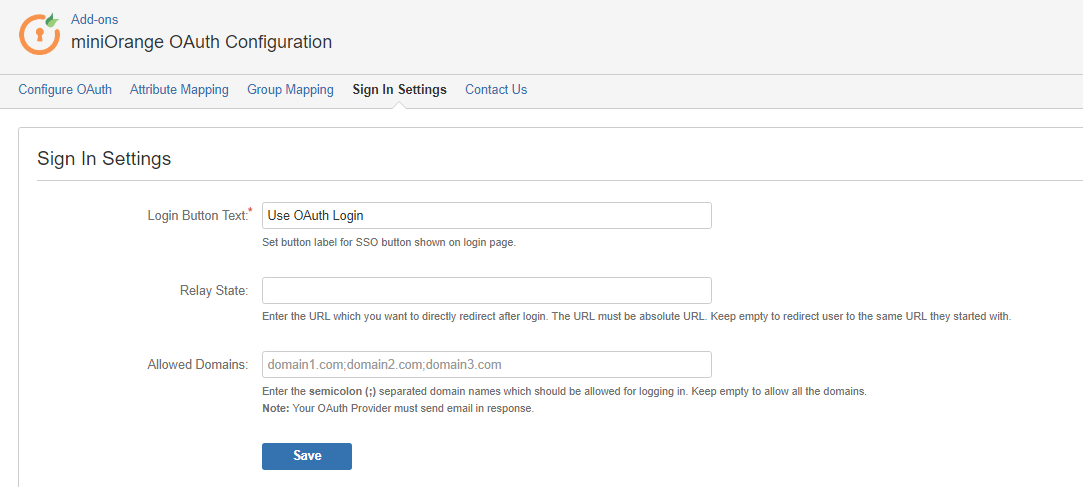Go to the Group Mapping tab

tap(291, 90)
